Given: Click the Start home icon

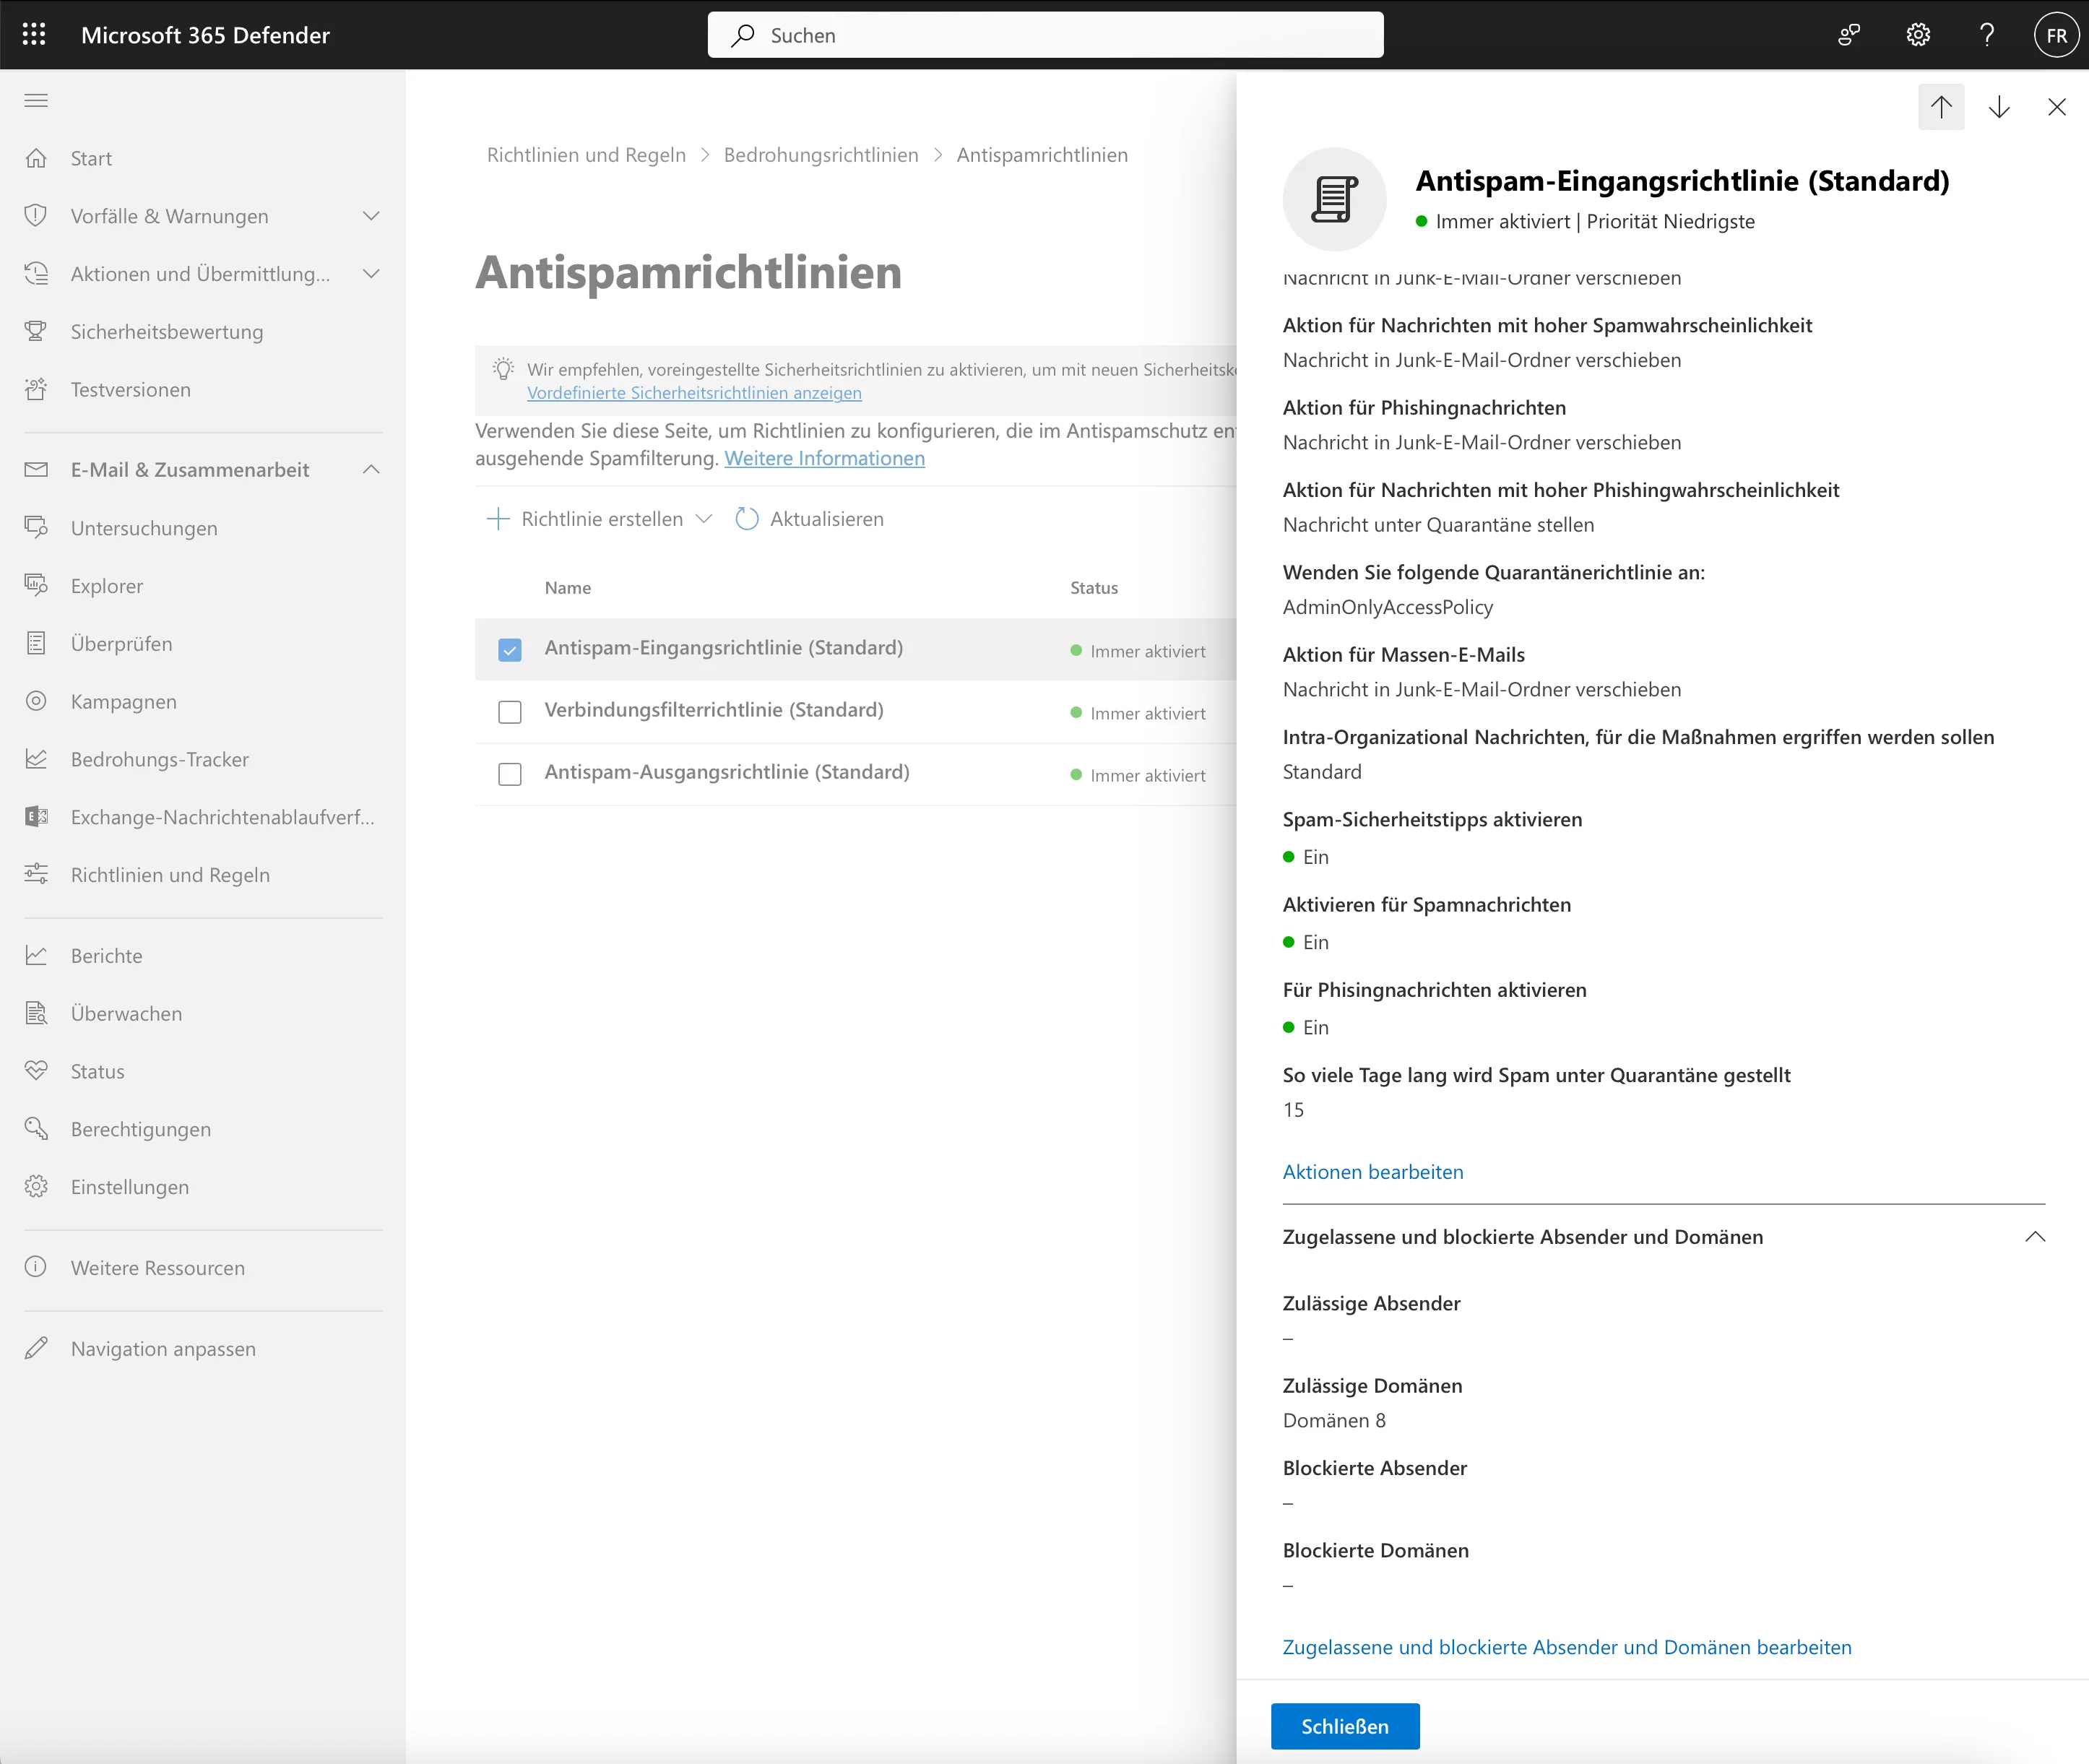Looking at the screenshot, I should 36,158.
